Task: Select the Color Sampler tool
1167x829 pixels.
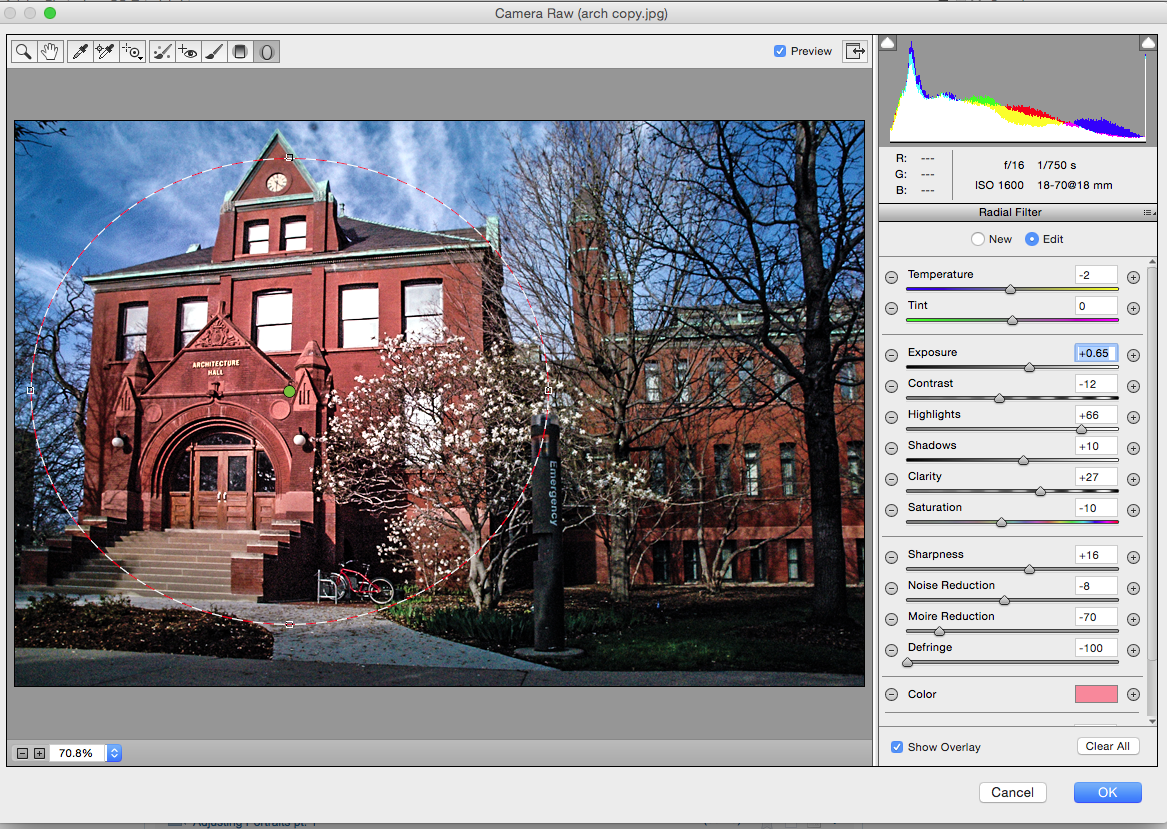Action: [x=106, y=51]
